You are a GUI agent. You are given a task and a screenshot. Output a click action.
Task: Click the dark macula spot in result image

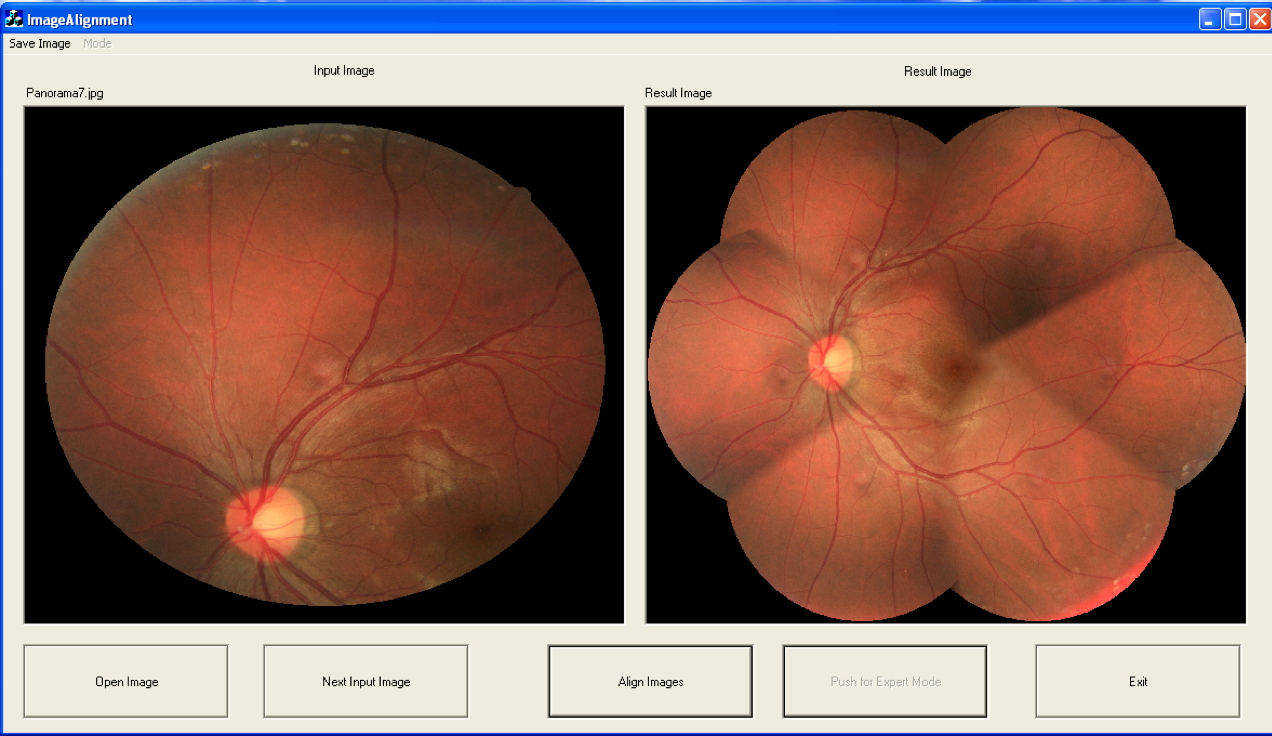[x=957, y=368]
